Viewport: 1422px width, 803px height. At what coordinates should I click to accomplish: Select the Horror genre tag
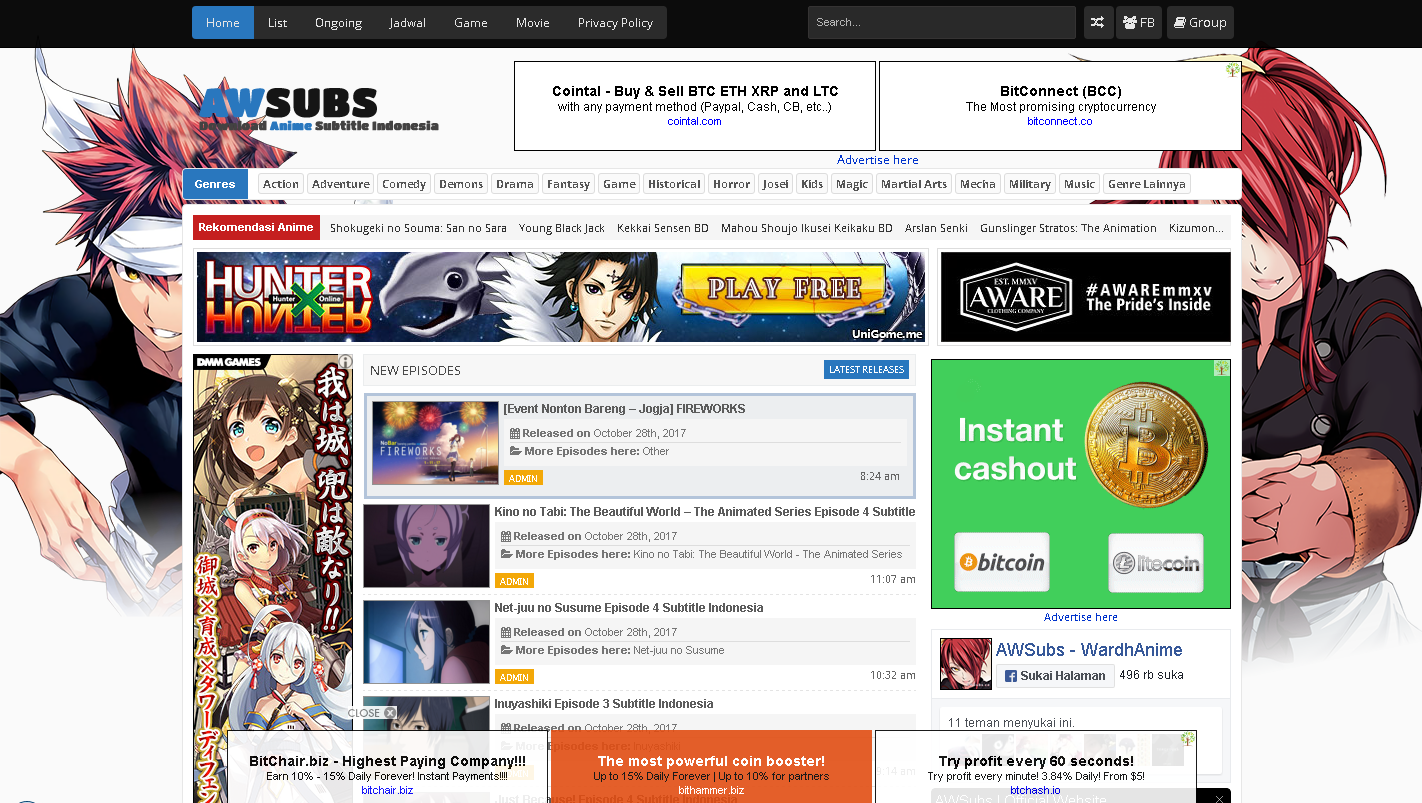[731, 184]
